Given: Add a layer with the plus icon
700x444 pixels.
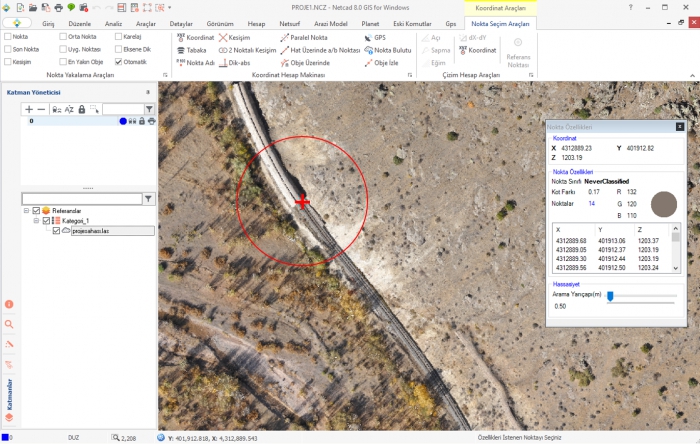Looking at the screenshot, I should 29,109.
